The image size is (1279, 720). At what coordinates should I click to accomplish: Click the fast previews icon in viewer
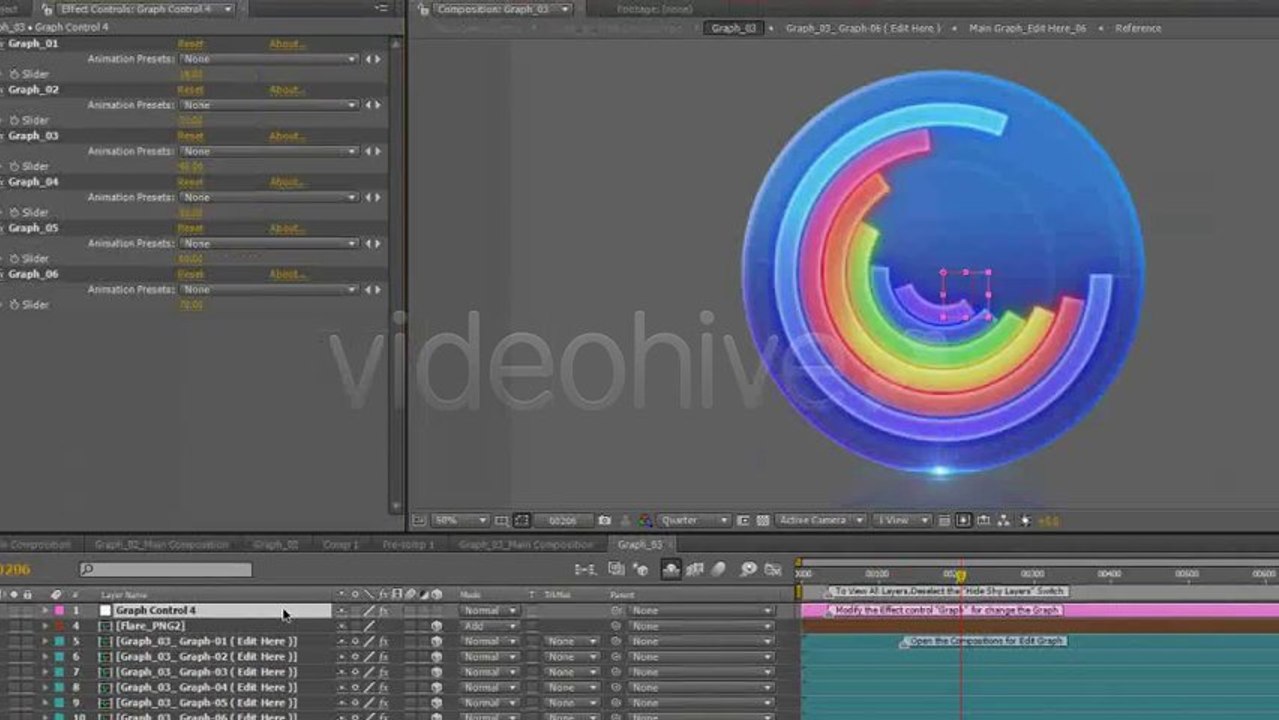pos(964,520)
